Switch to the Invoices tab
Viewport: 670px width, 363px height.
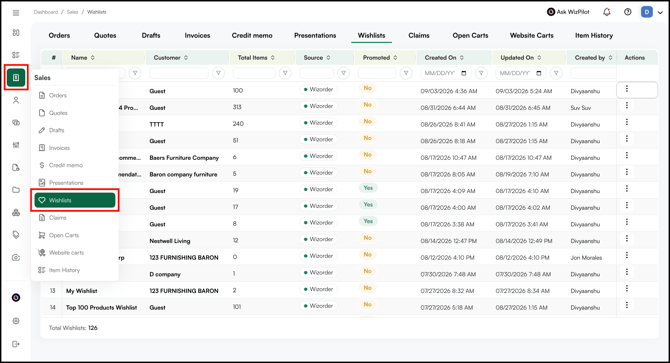(197, 35)
